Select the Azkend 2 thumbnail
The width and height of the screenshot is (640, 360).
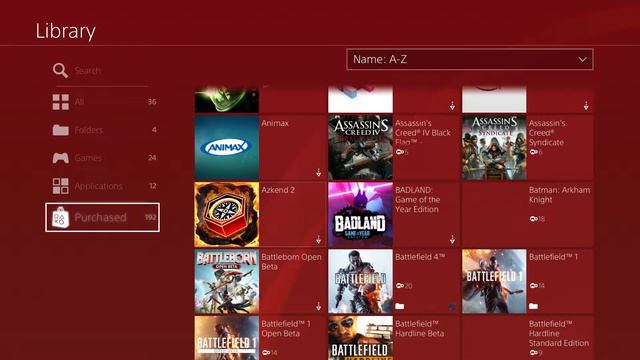[x=227, y=214]
